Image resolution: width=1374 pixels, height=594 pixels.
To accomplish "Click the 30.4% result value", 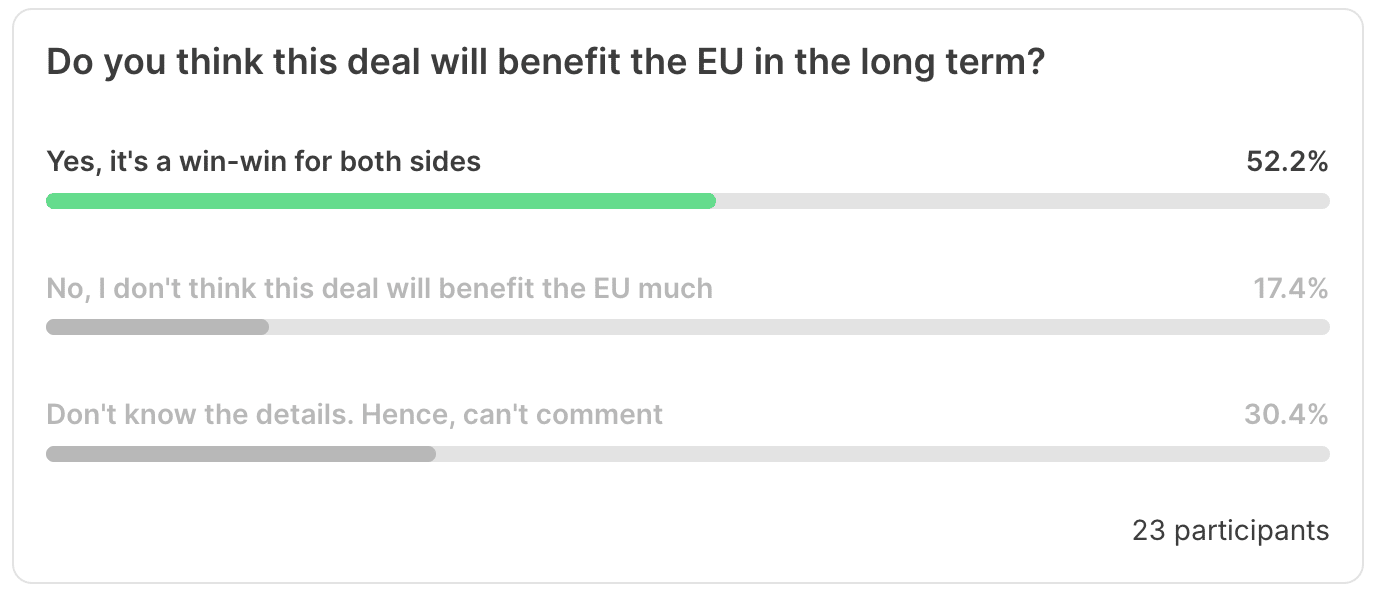I will [x=1286, y=414].
